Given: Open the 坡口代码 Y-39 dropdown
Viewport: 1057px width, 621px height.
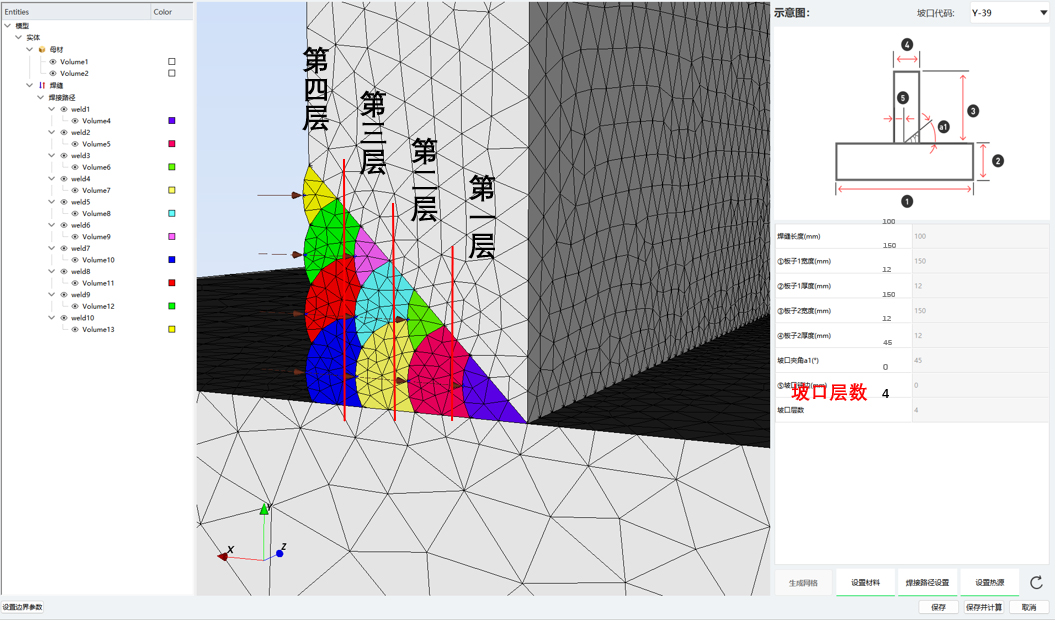Looking at the screenshot, I should [1008, 13].
